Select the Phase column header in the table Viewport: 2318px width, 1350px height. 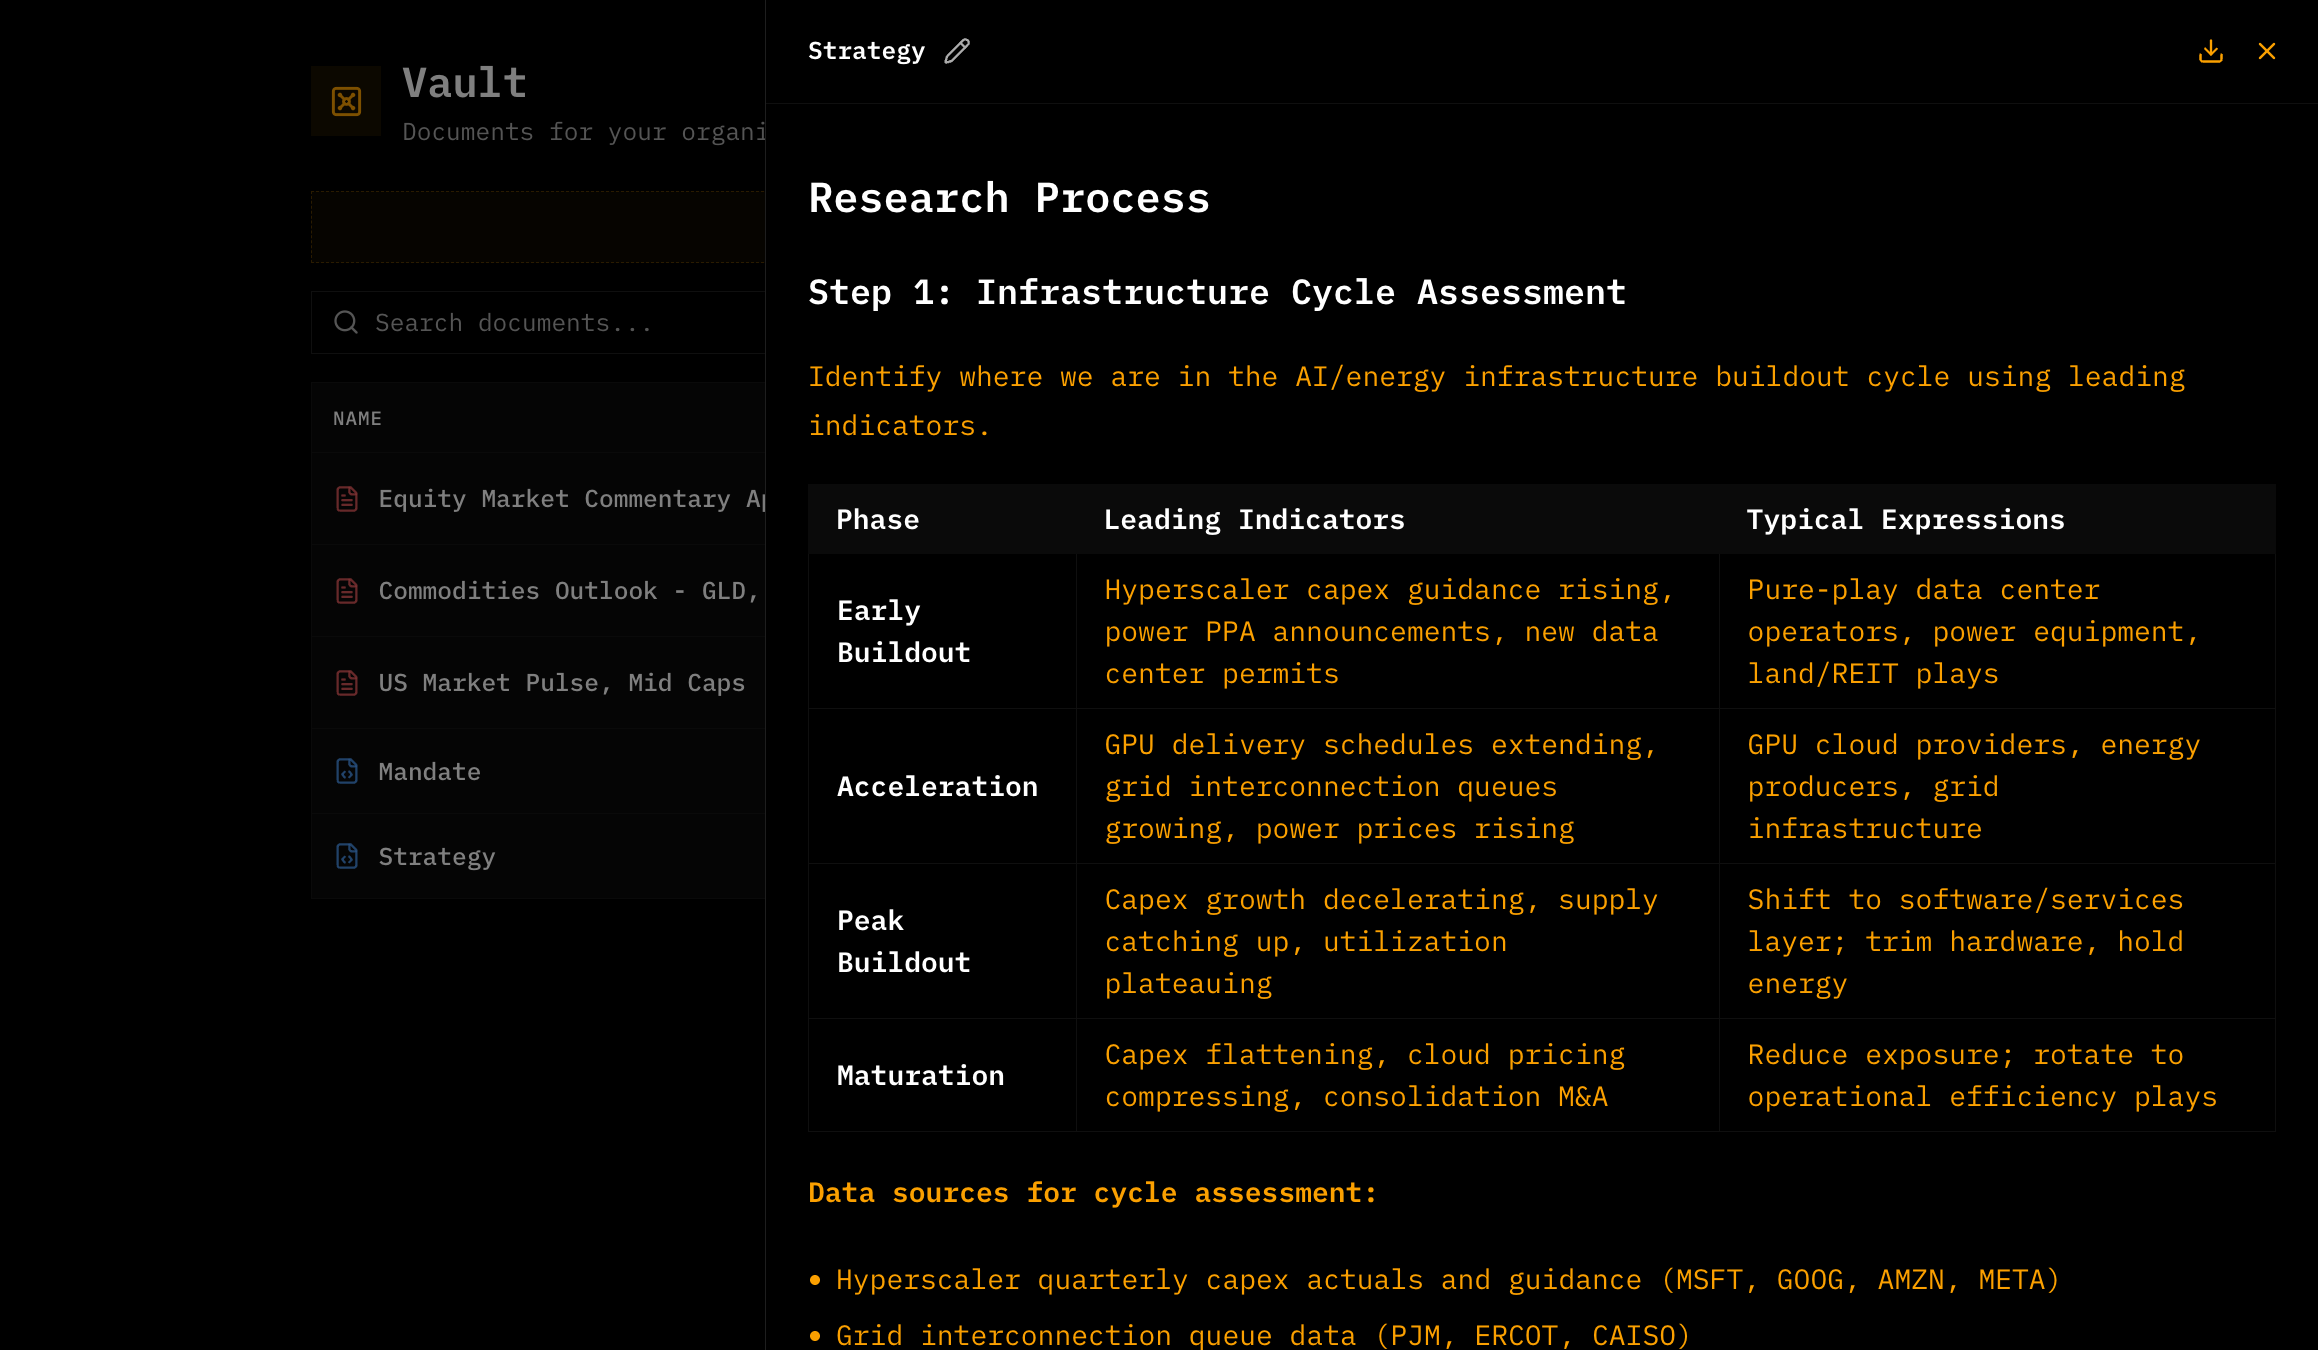[877, 519]
